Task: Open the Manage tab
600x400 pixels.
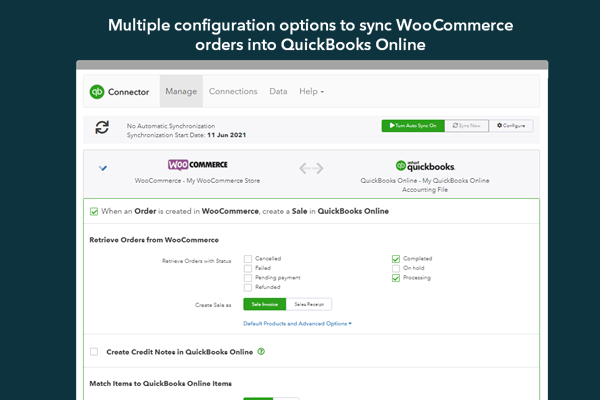Action: 181,91
